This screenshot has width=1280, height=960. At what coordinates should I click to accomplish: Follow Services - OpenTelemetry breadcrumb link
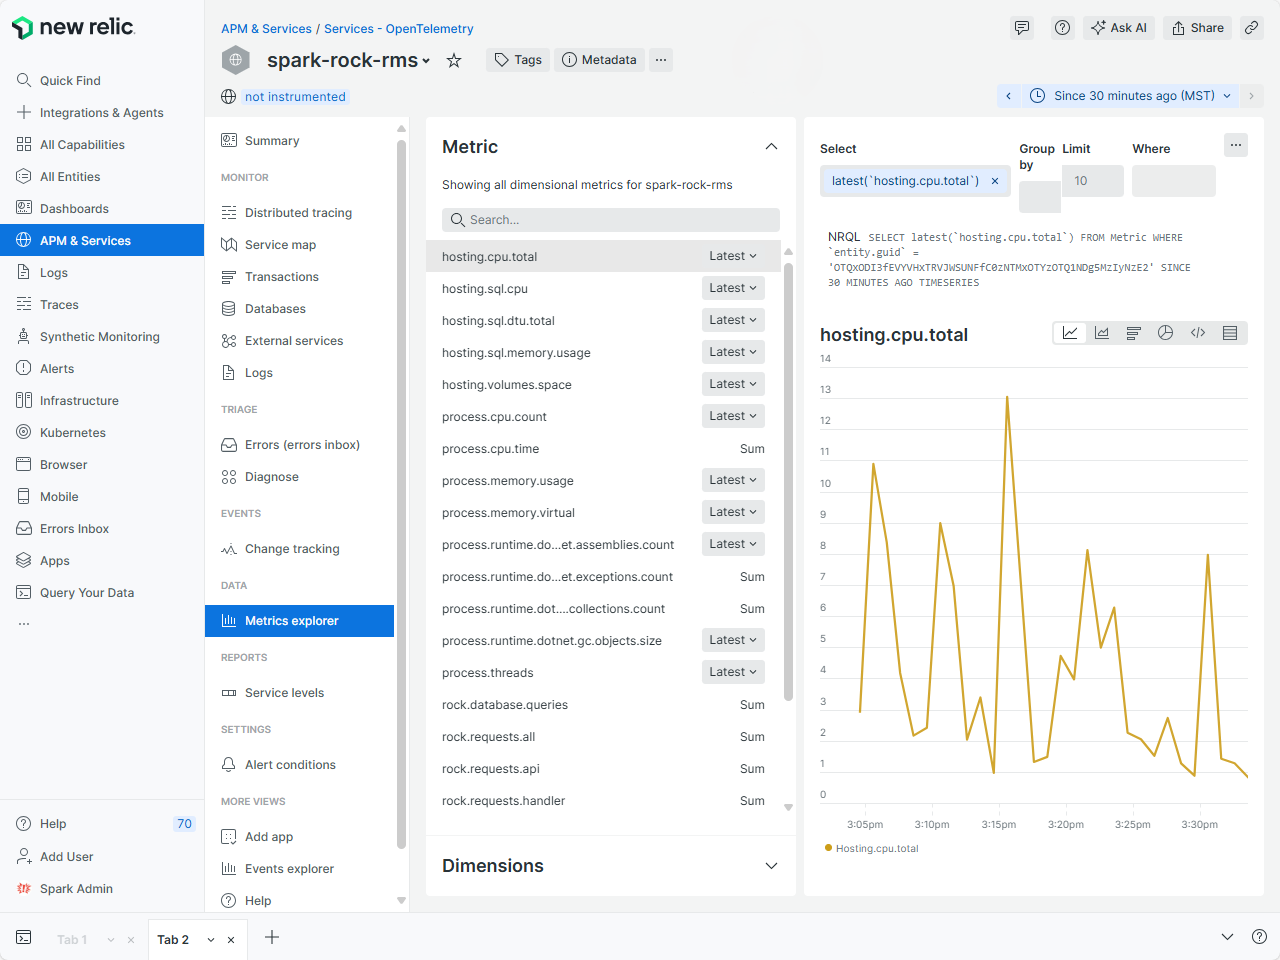(399, 29)
